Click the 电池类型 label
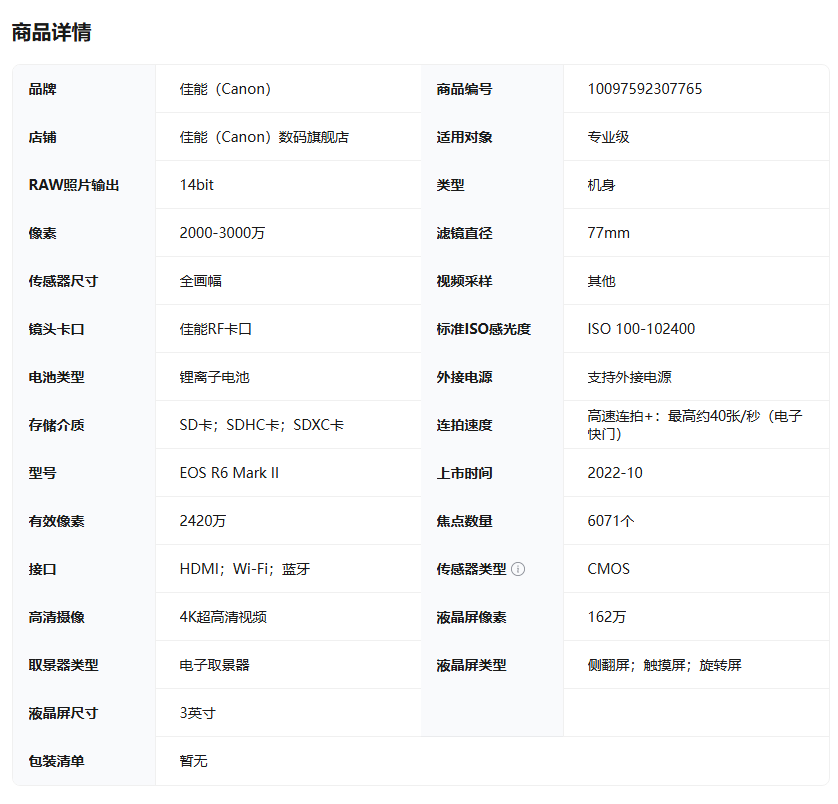The height and width of the screenshot is (804, 838). pos(56,377)
